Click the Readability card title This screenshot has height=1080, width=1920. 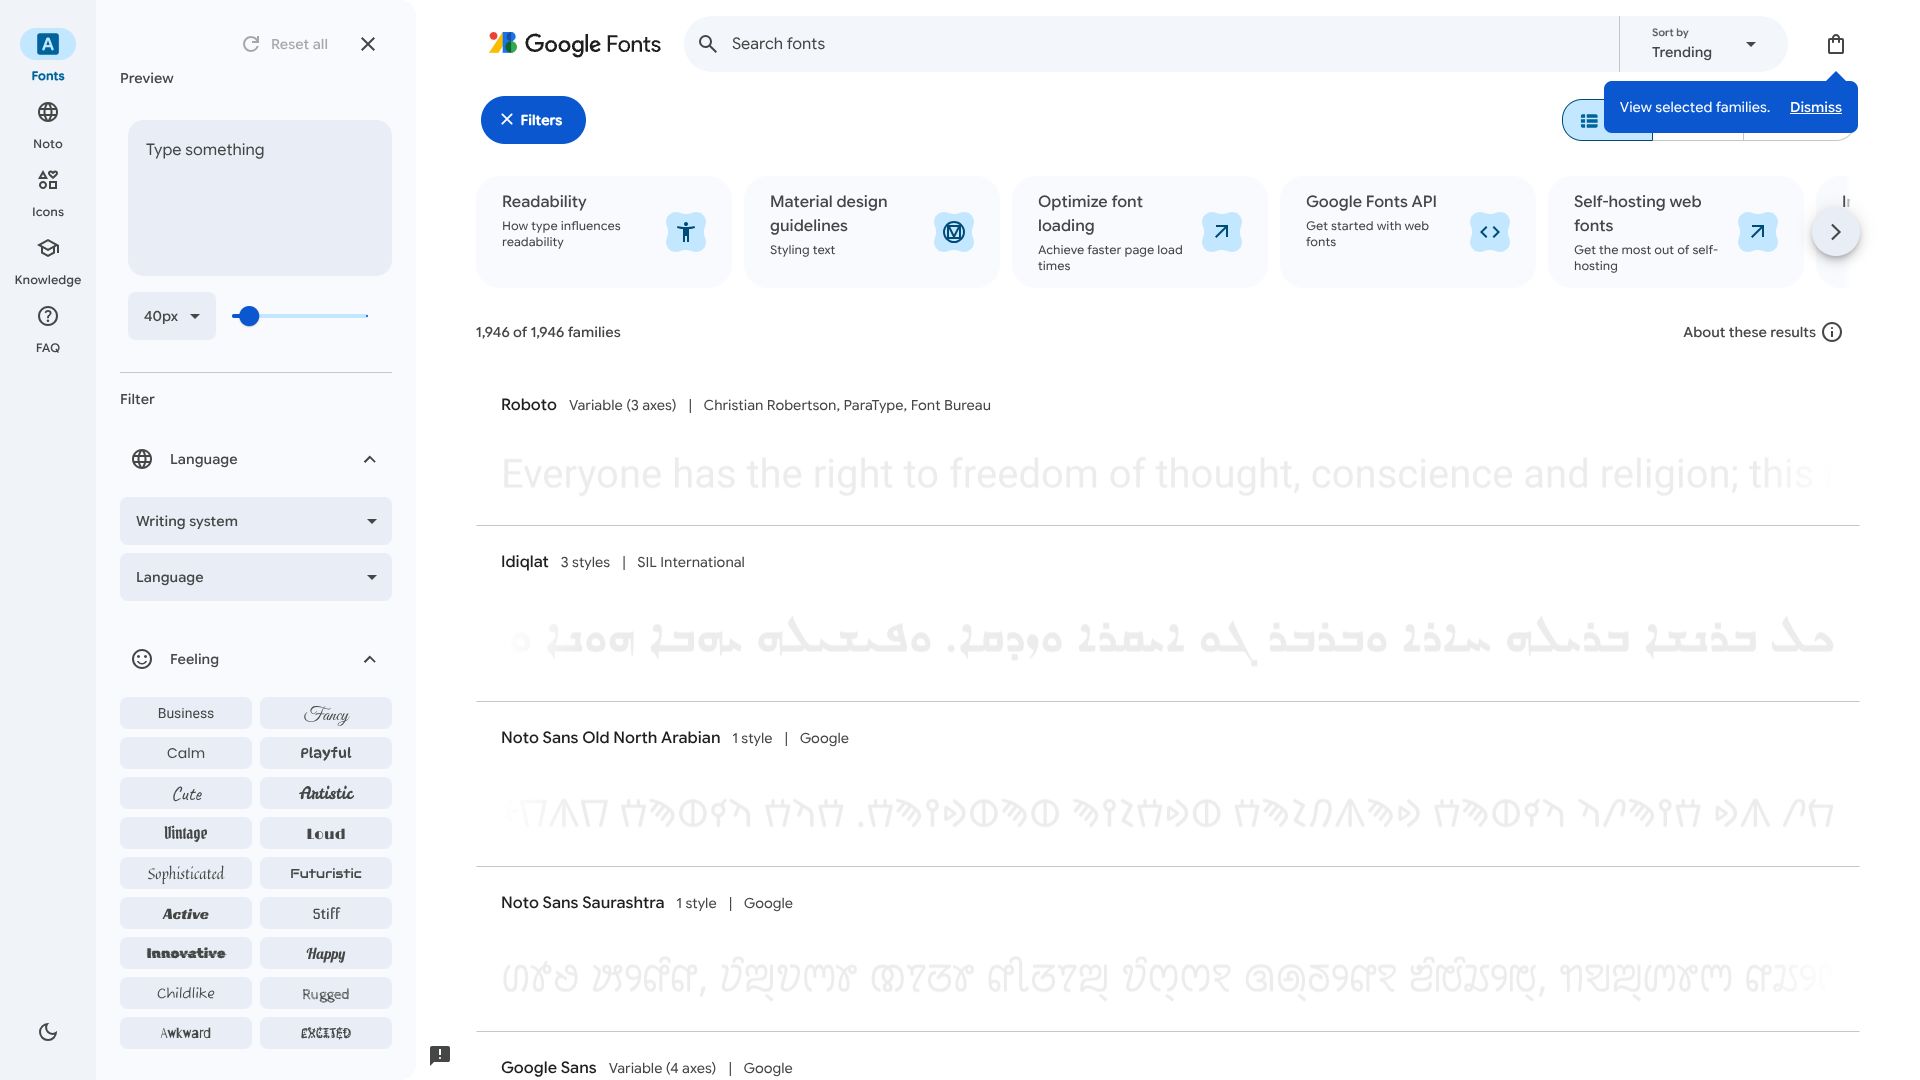[x=544, y=201]
